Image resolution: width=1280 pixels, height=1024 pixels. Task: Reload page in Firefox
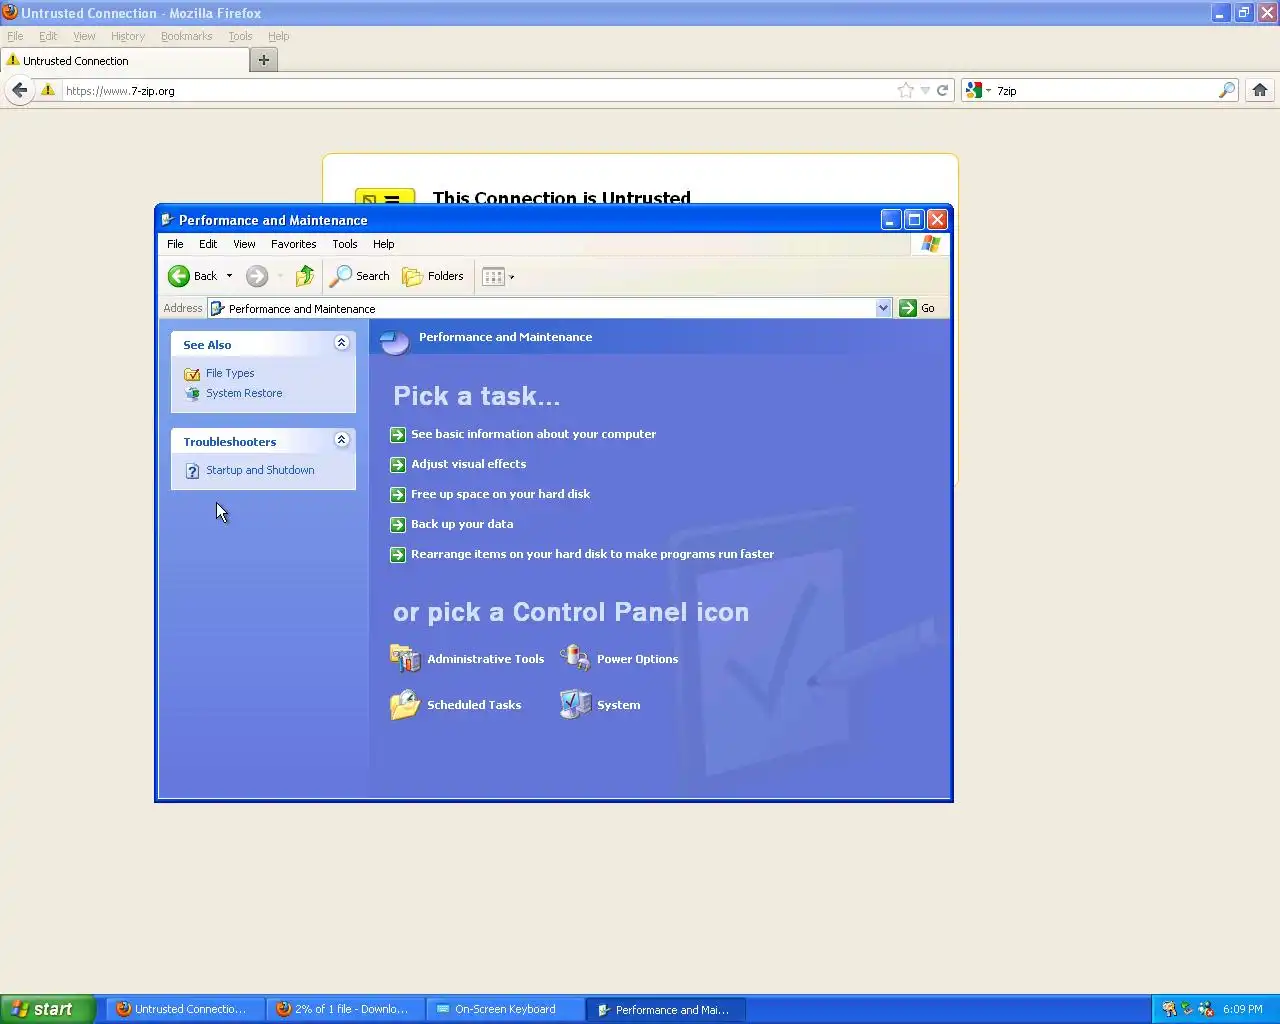tap(942, 90)
